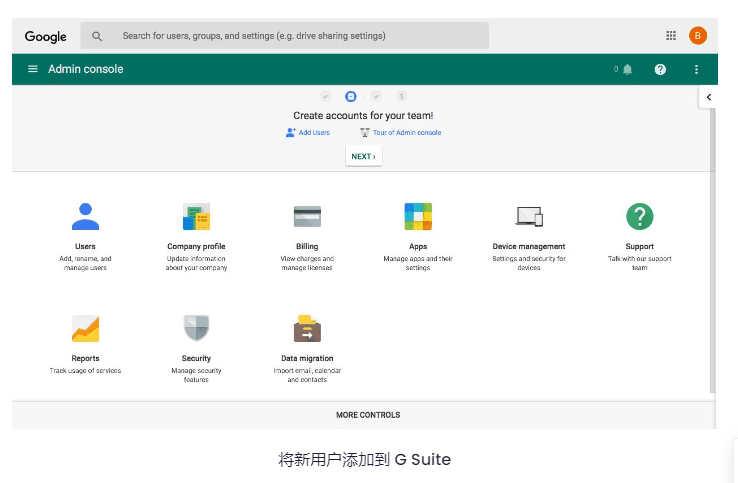Click the orange B account avatar
The width and height of the screenshot is (738, 483).
point(698,36)
